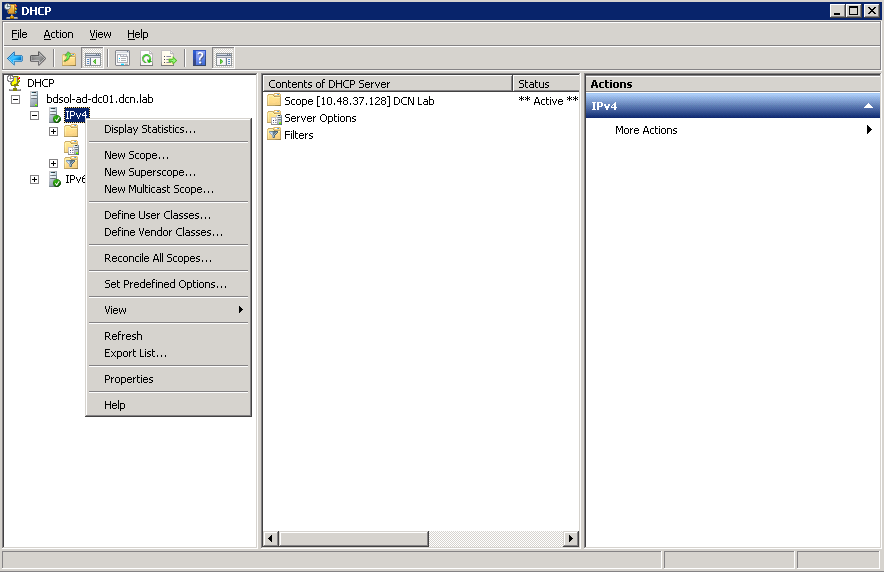Click the Filters funnel icon in tree

click(x=71, y=163)
